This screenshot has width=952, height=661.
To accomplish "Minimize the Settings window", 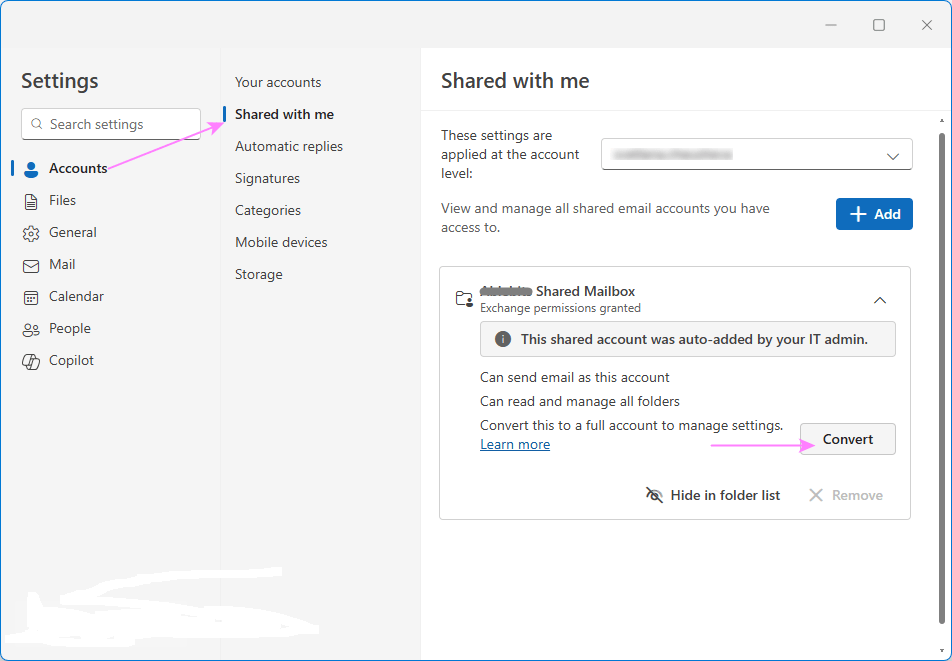I will (831, 25).
